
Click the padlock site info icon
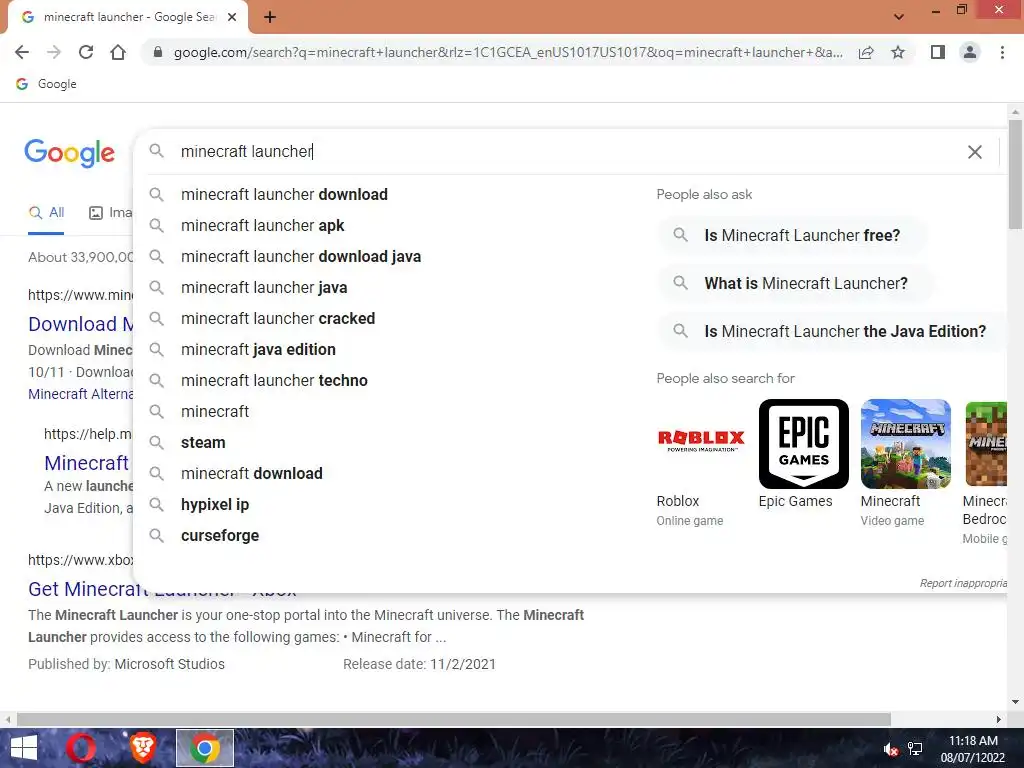(157, 52)
